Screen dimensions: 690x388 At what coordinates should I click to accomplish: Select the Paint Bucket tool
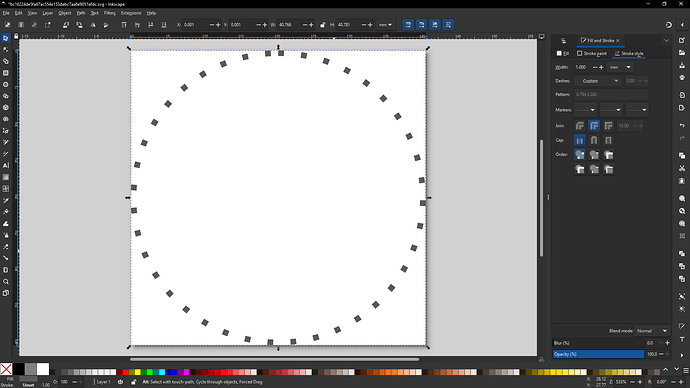(x=6, y=212)
